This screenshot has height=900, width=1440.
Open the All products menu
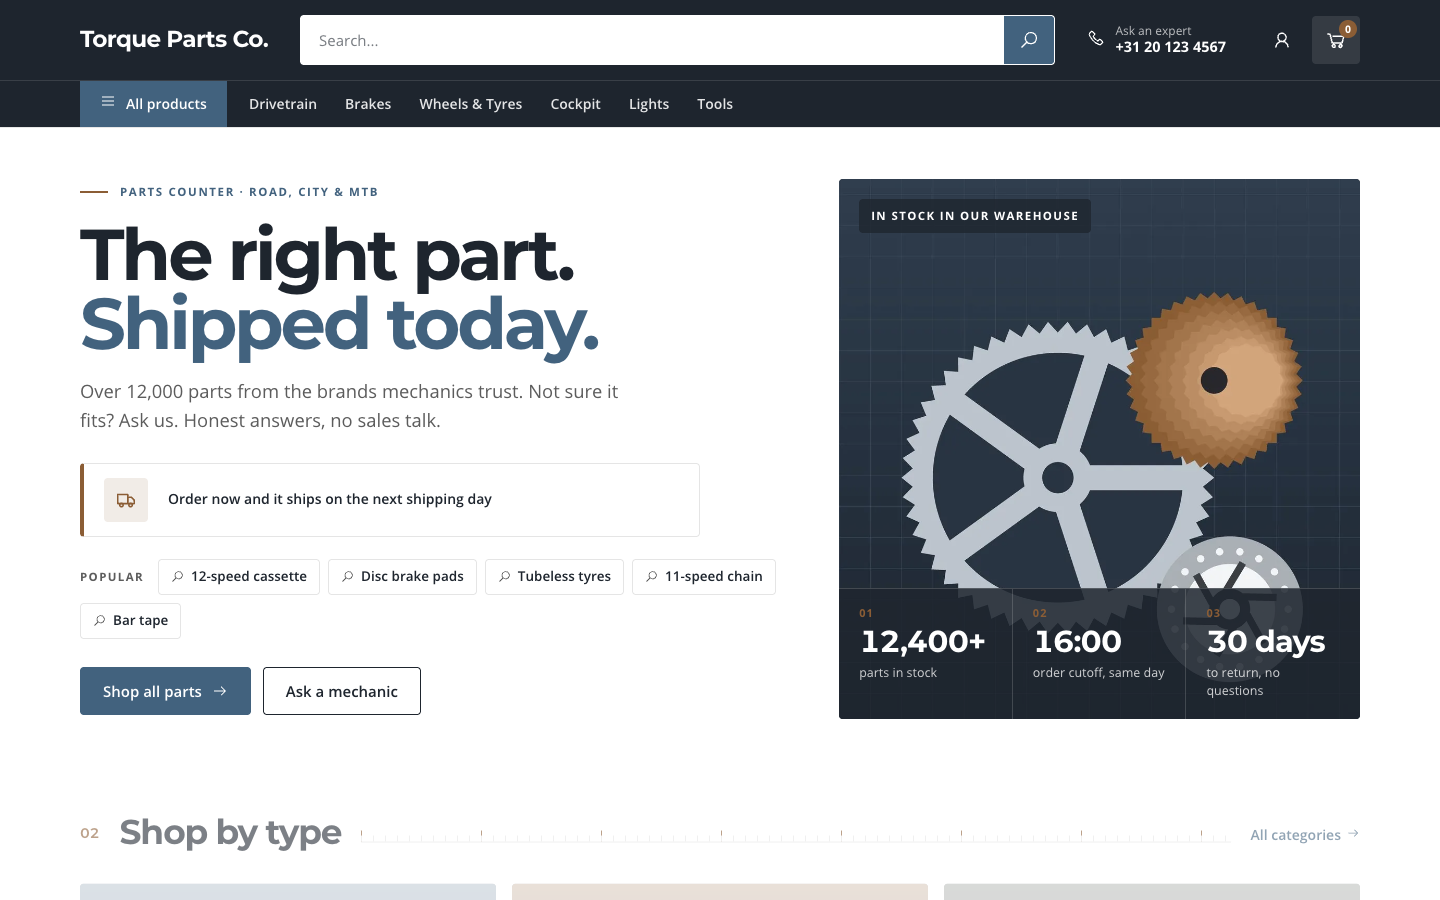pyautogui.click(x=153, y=104)
